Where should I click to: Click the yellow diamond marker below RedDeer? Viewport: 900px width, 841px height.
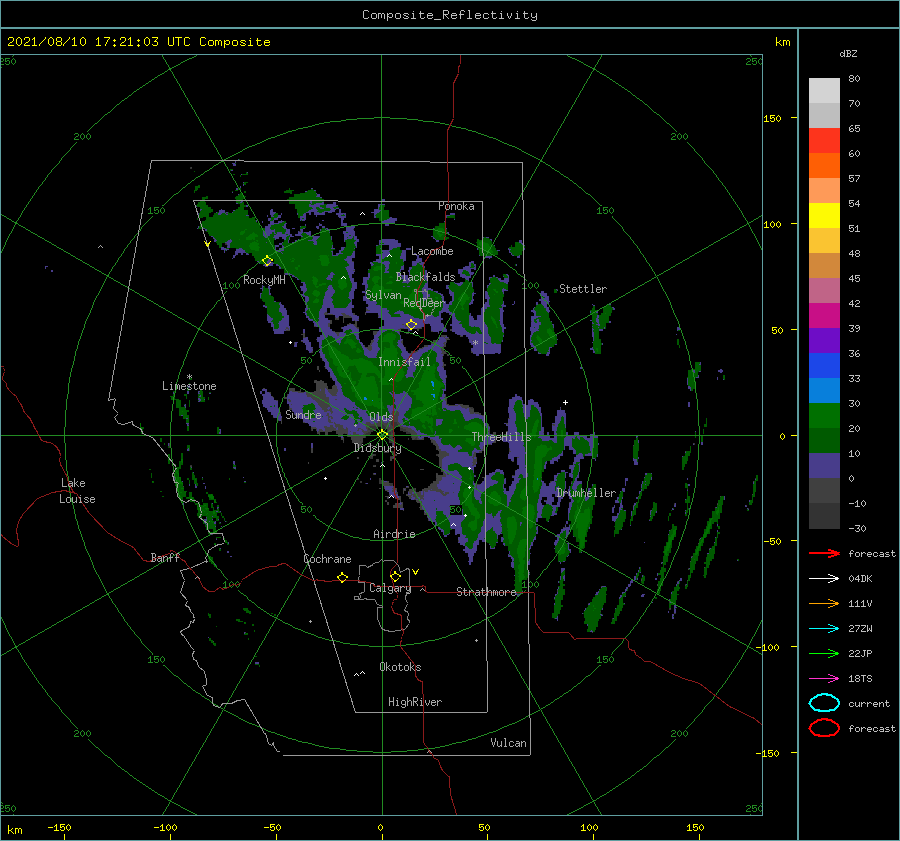pyautogui.click(x=411, y=325)
